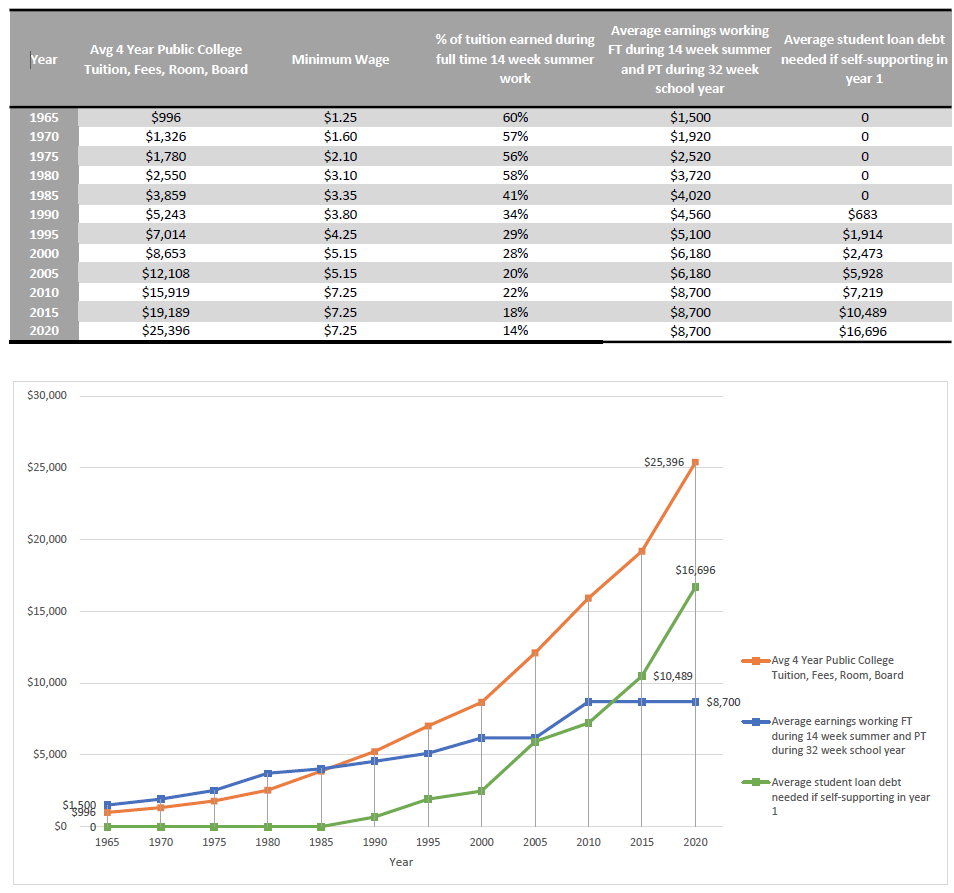
Task: Click the 14% tuition earned cell
Action: point(515,330)
